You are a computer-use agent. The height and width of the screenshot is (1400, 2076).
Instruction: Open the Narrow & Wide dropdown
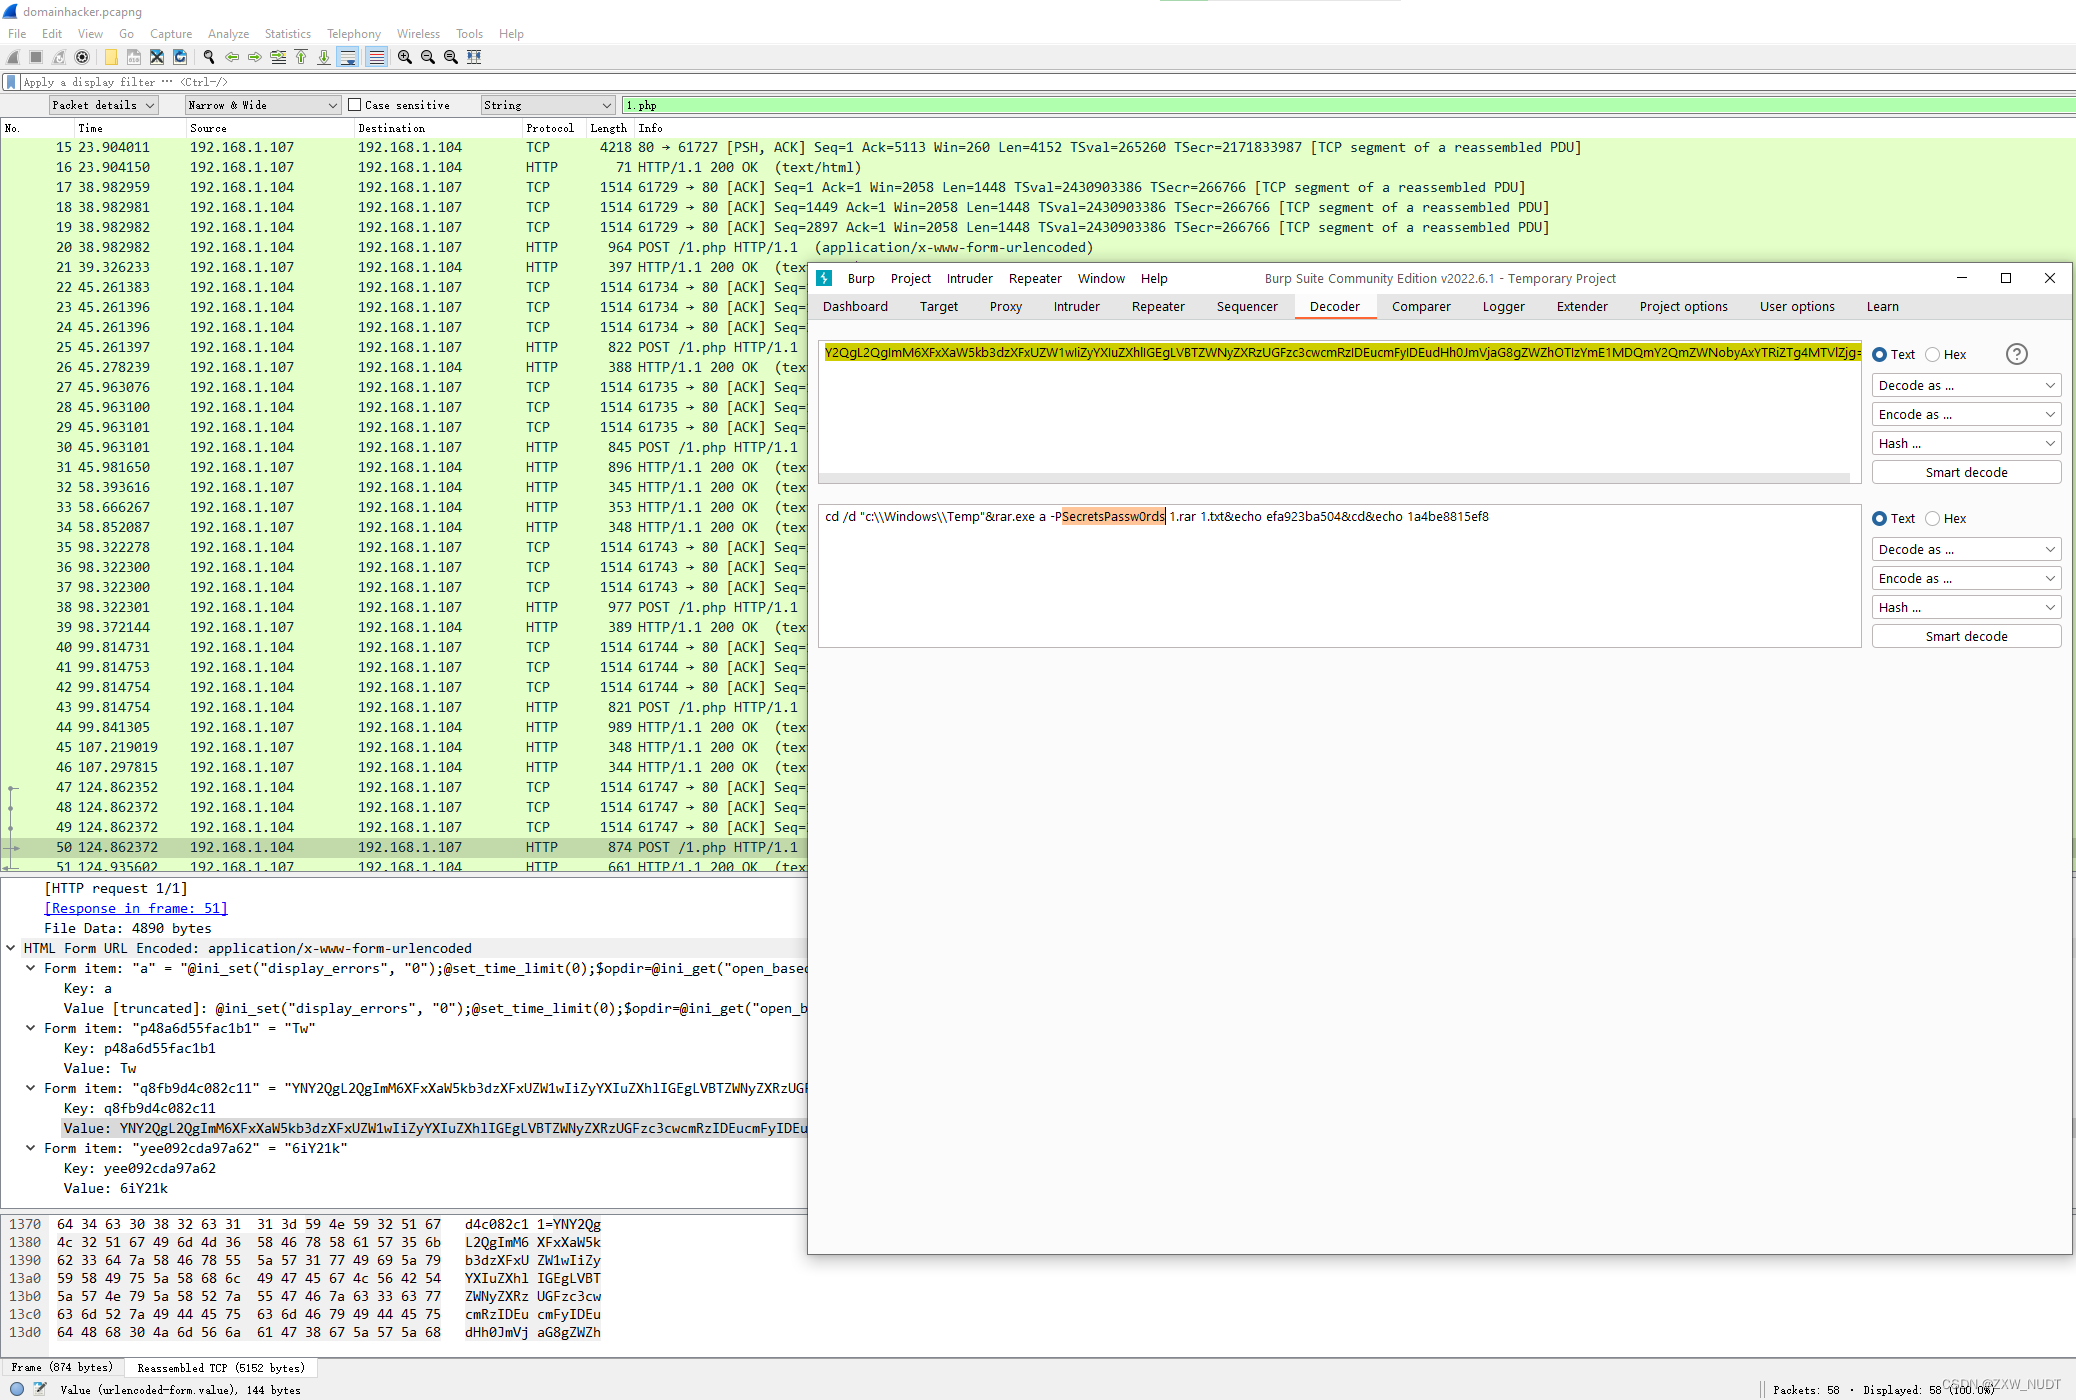(x=264, y=105)
